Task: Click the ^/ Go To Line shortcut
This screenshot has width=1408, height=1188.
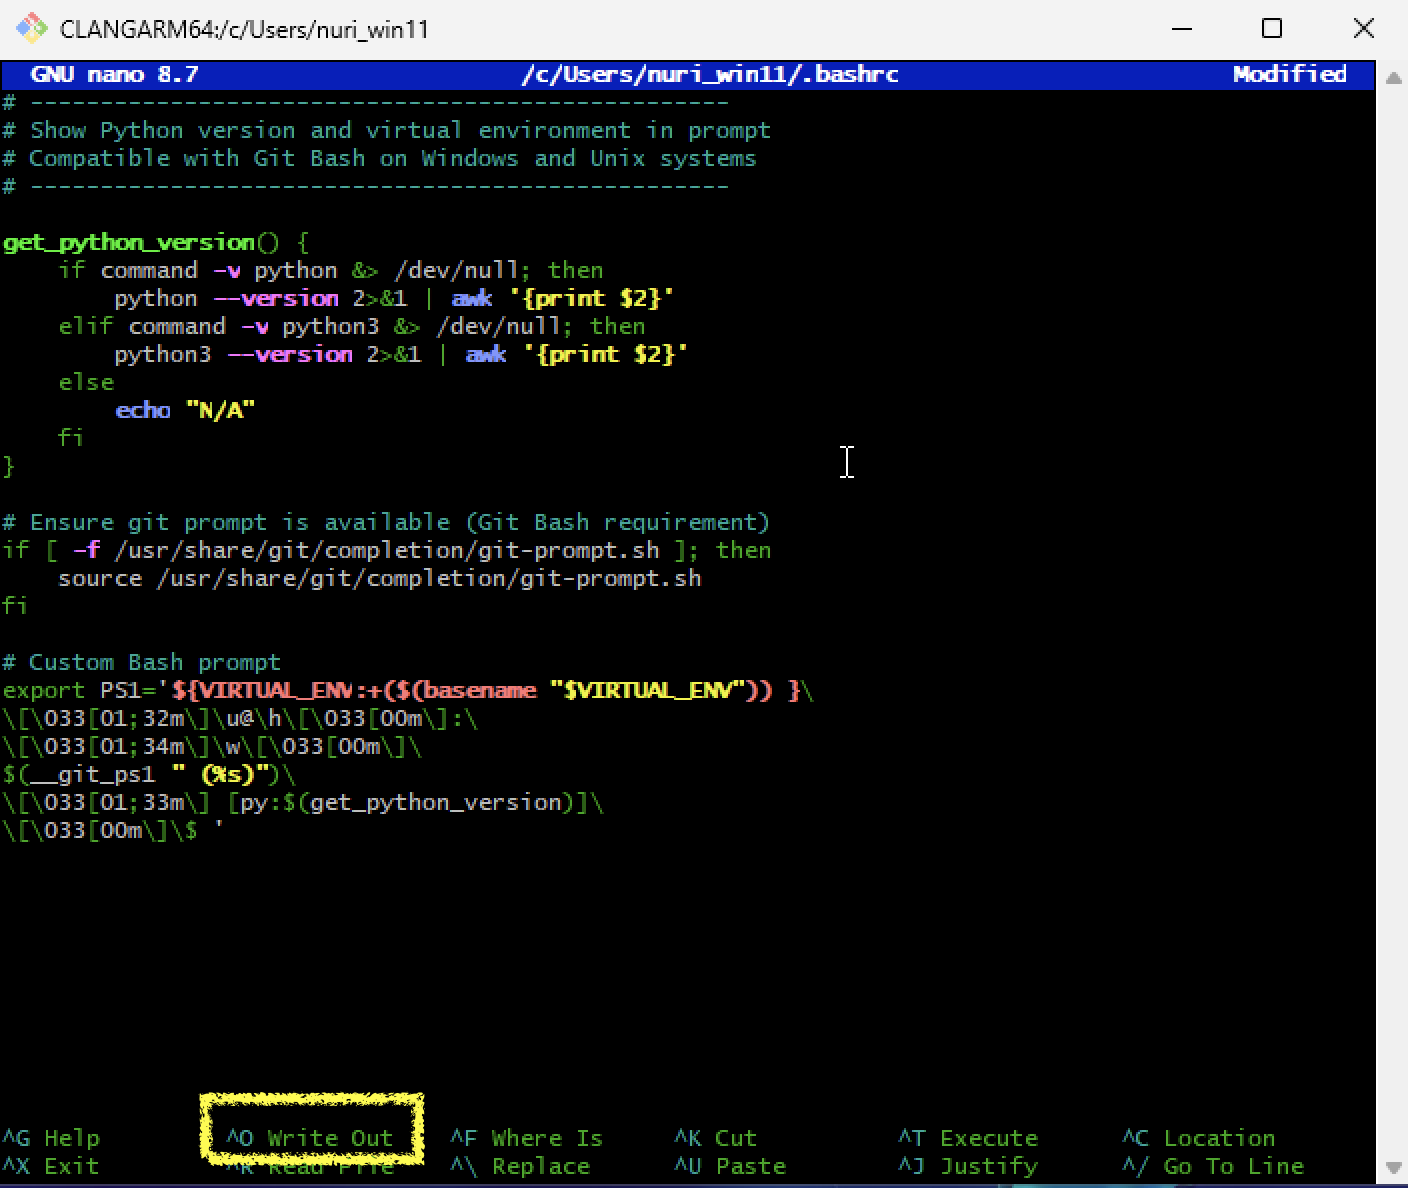Action: pos(1213,1166)
